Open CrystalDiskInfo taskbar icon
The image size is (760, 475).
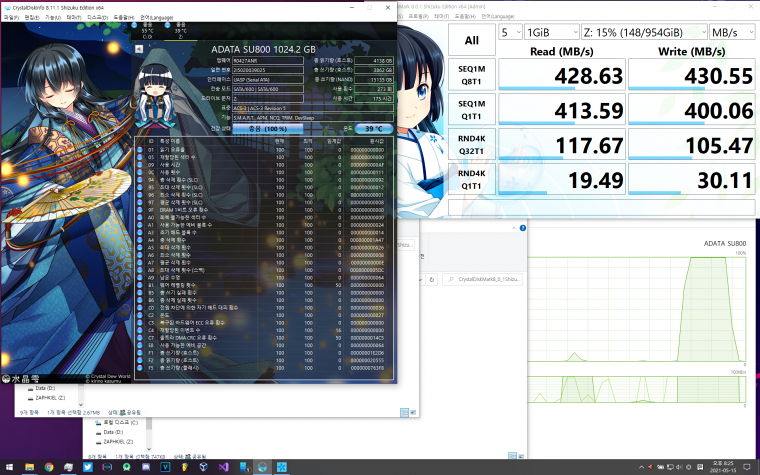tap(262, 467)
